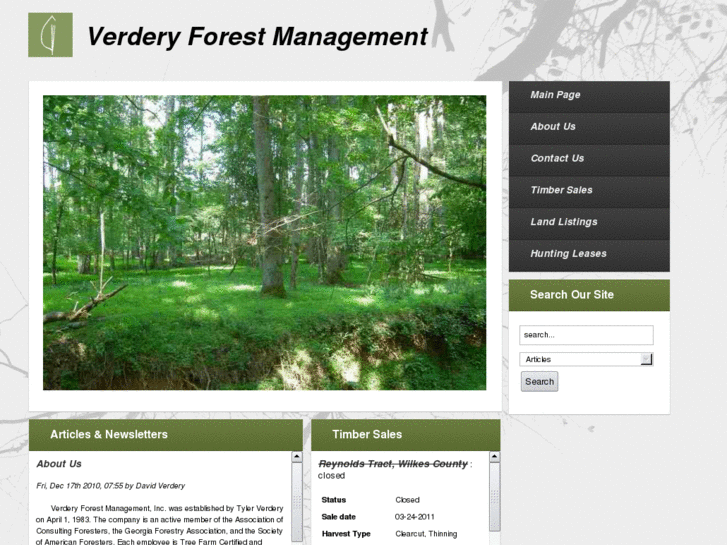Screen dimensions: 727x545
Task: Click the green leaf logo icon
Action: [x=50, y=35]
